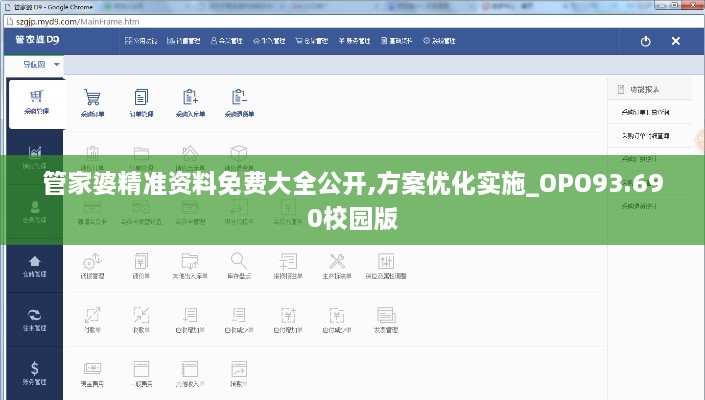Image resolution: width=705 pixels, height=400 pixels.
Task: Select the house warehouse tab in sidebar
Action: (x=35, y=266)
